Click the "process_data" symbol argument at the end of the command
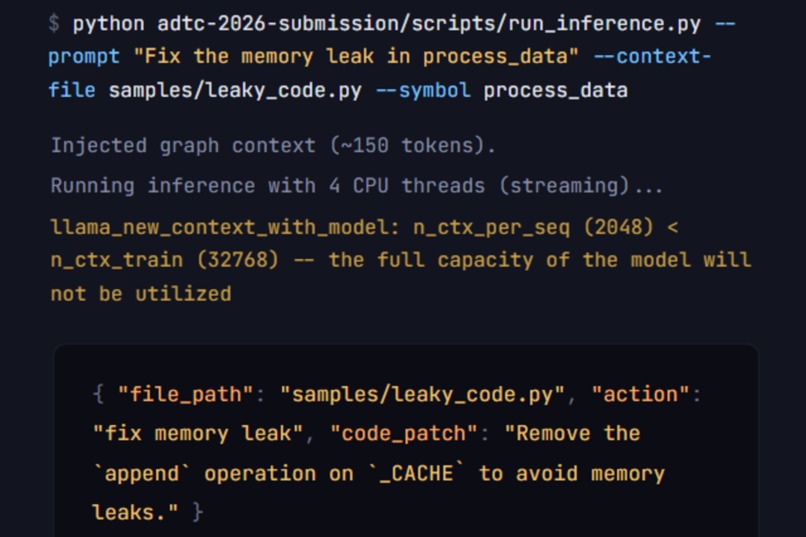 click(556, 90)
